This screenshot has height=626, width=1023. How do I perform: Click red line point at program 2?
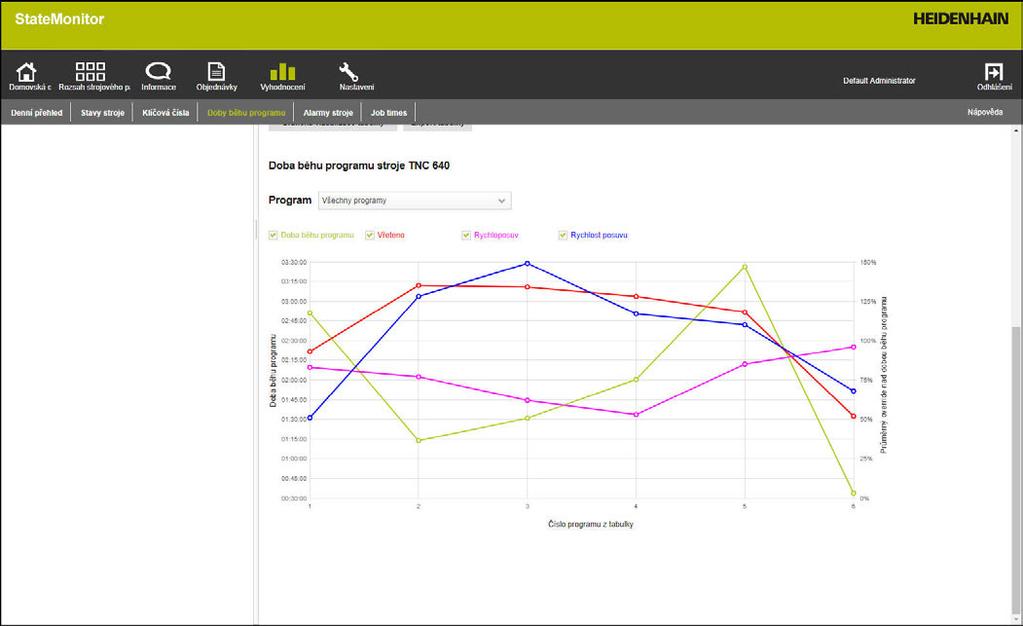(x=418, y=285)
